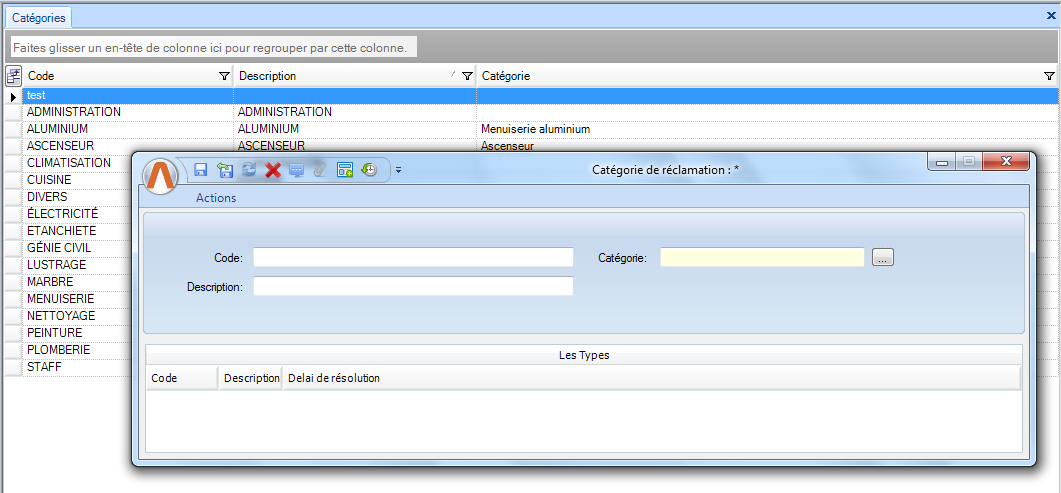Switch to the Catégories tab
1061x493 pixels.
tap(39, 17)
